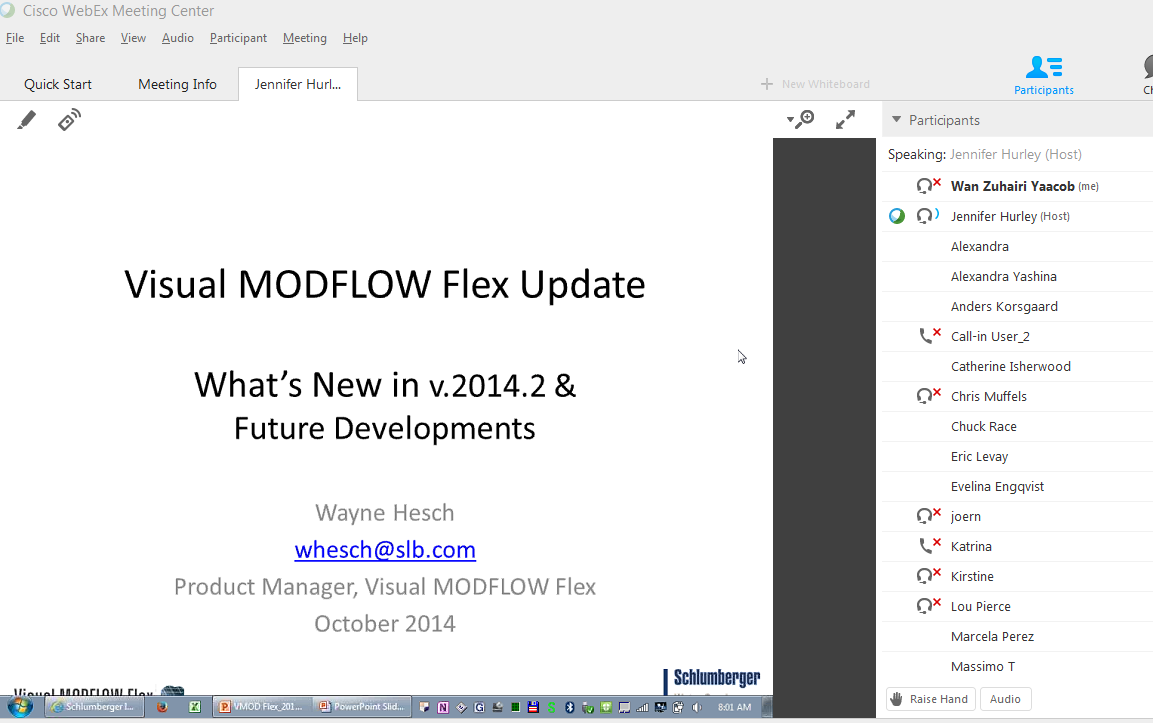Open the Participants panel icon
This screenshot has height=723, width=1153.
click(1043, 75)
